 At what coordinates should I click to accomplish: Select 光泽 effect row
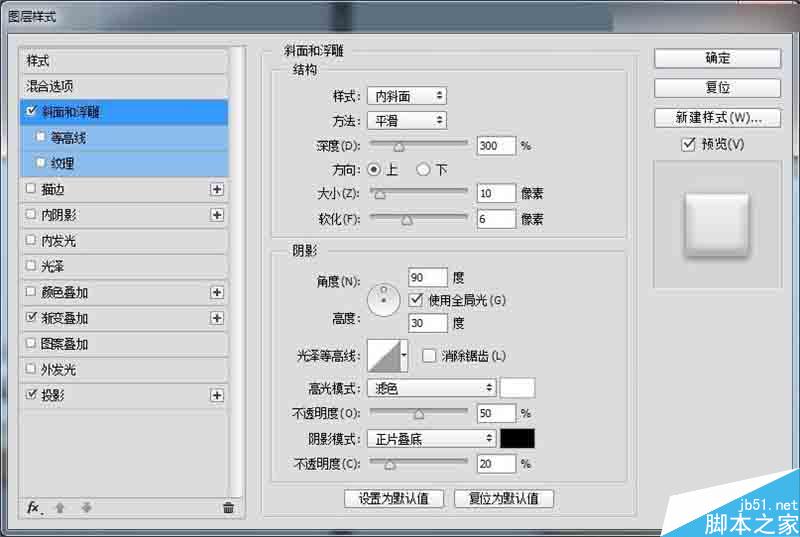click(124, 266)
